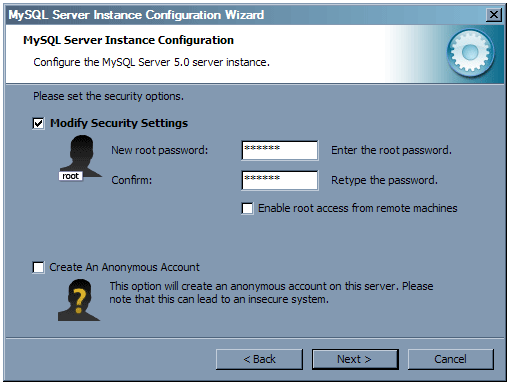
Task: Click the New root password field
Action: [280, 150]
